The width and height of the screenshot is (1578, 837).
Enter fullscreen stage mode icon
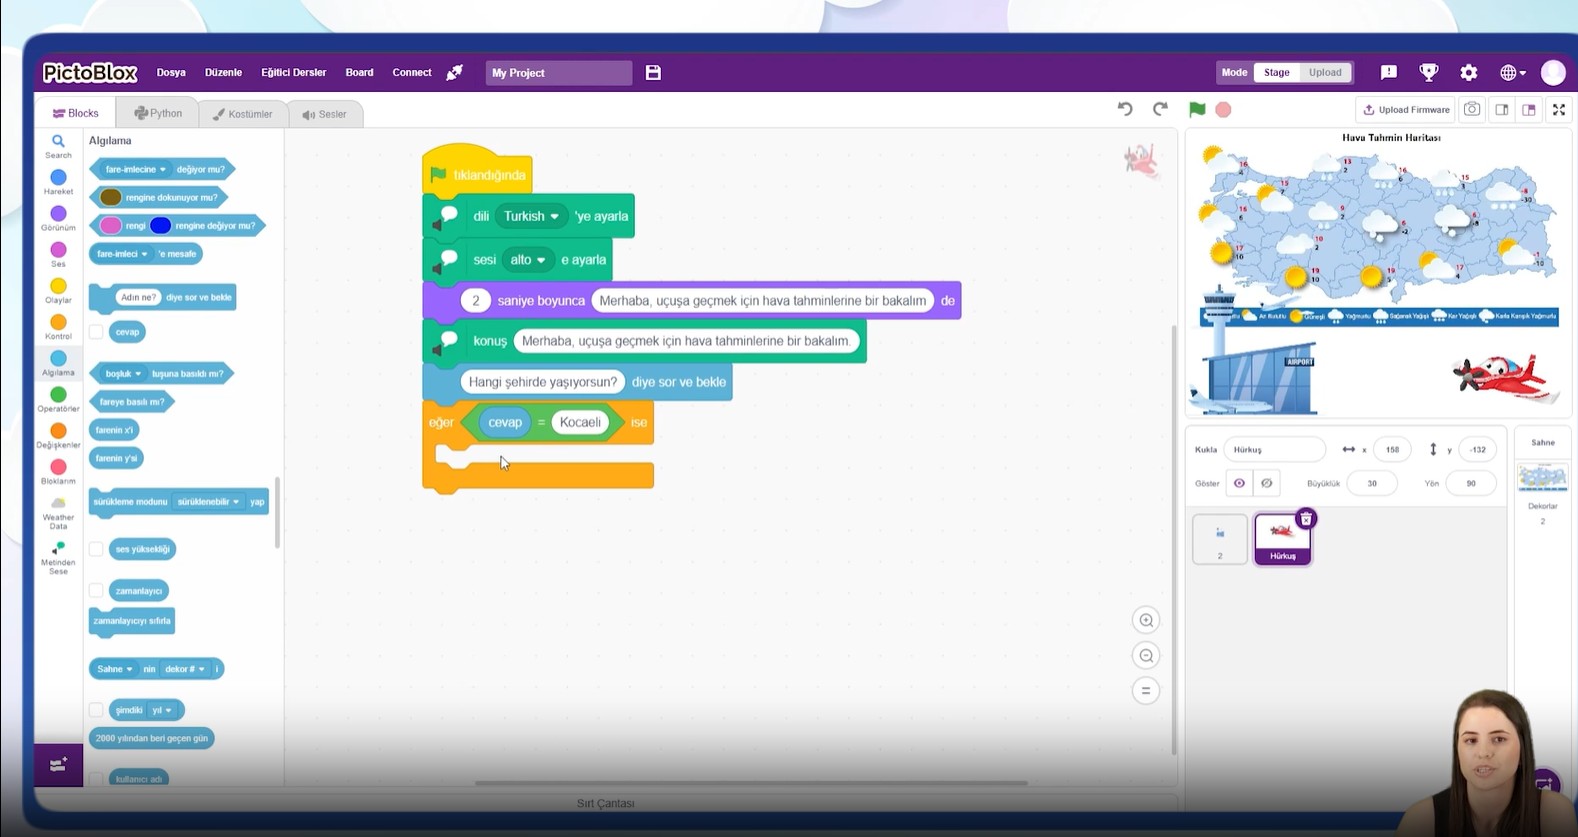(x=1558, y=110)
